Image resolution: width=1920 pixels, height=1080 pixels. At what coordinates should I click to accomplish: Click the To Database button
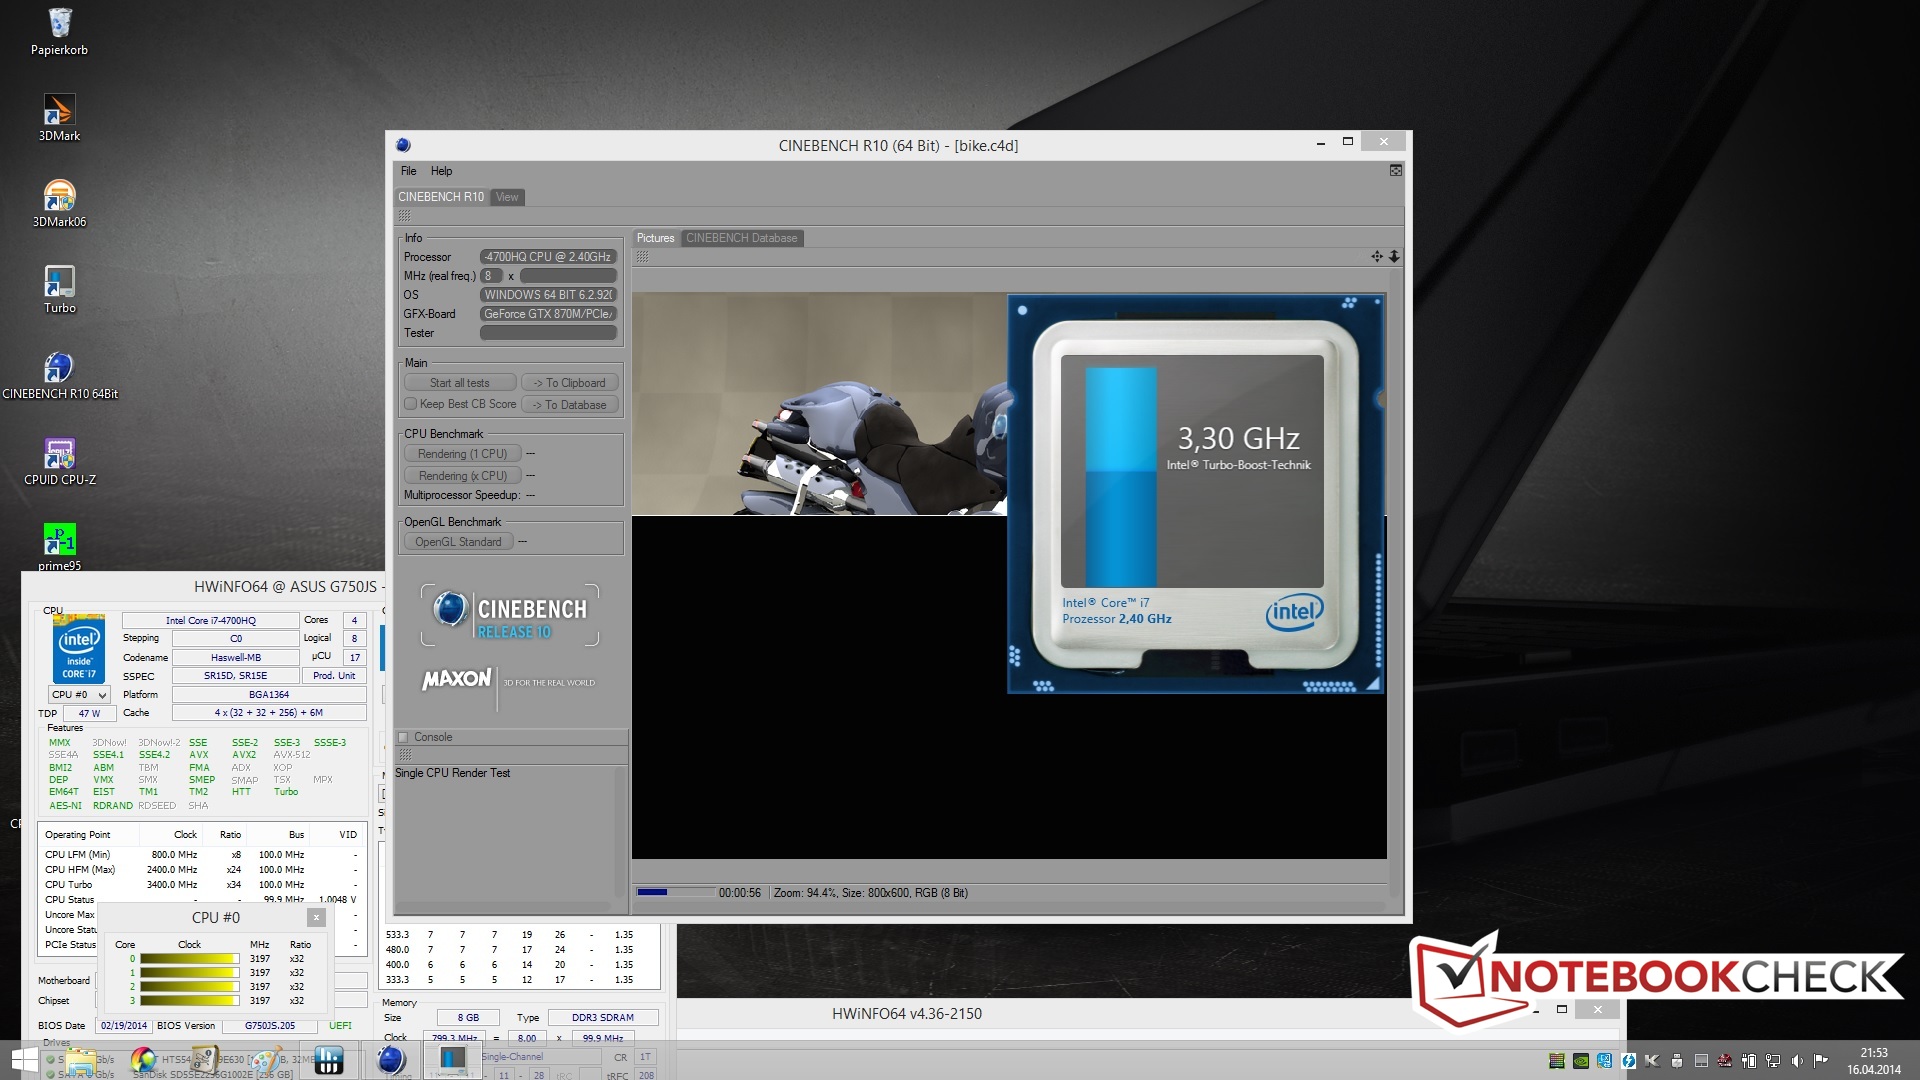(x=570, y=405)
